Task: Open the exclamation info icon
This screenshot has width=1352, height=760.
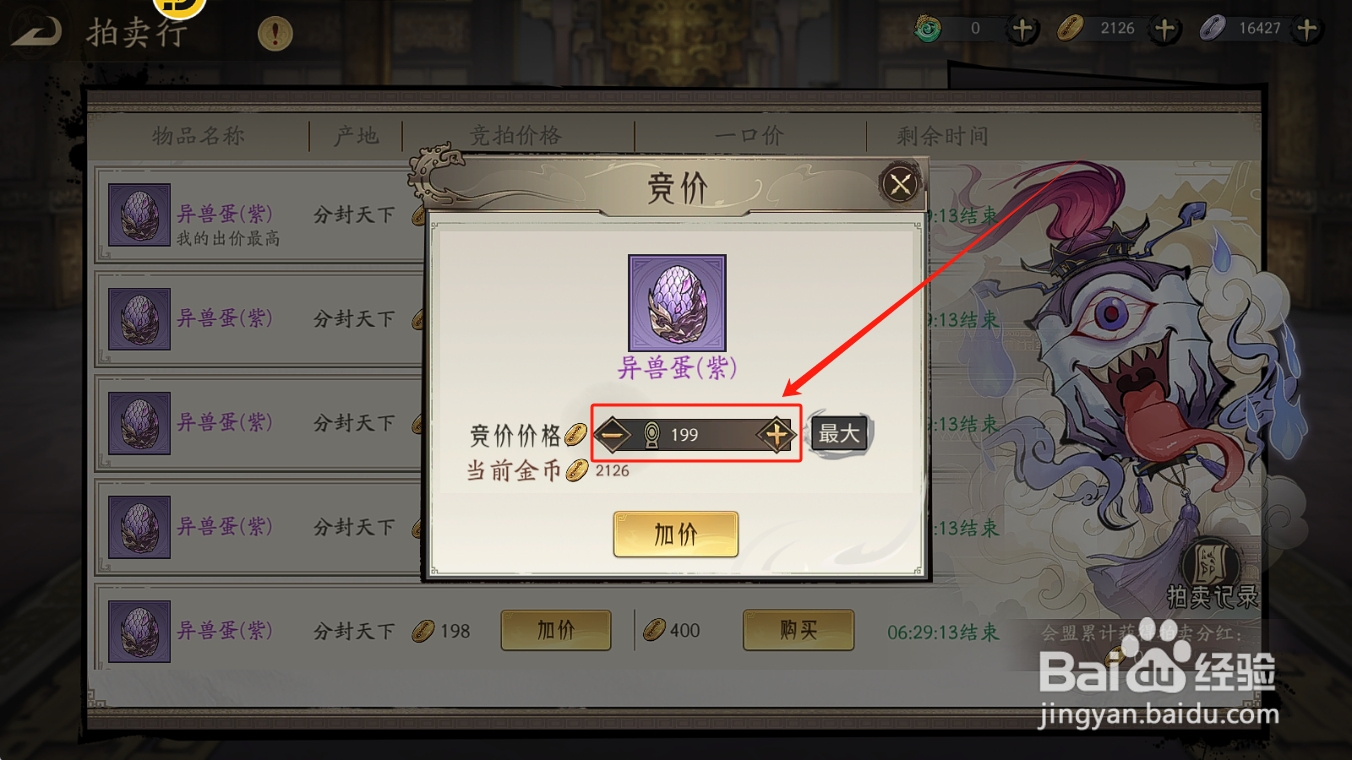Action: (275, 34)
